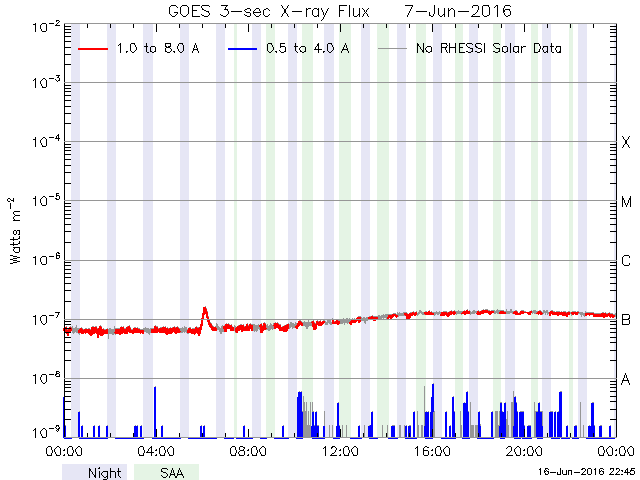Click the A flare class label

[626, 380]
